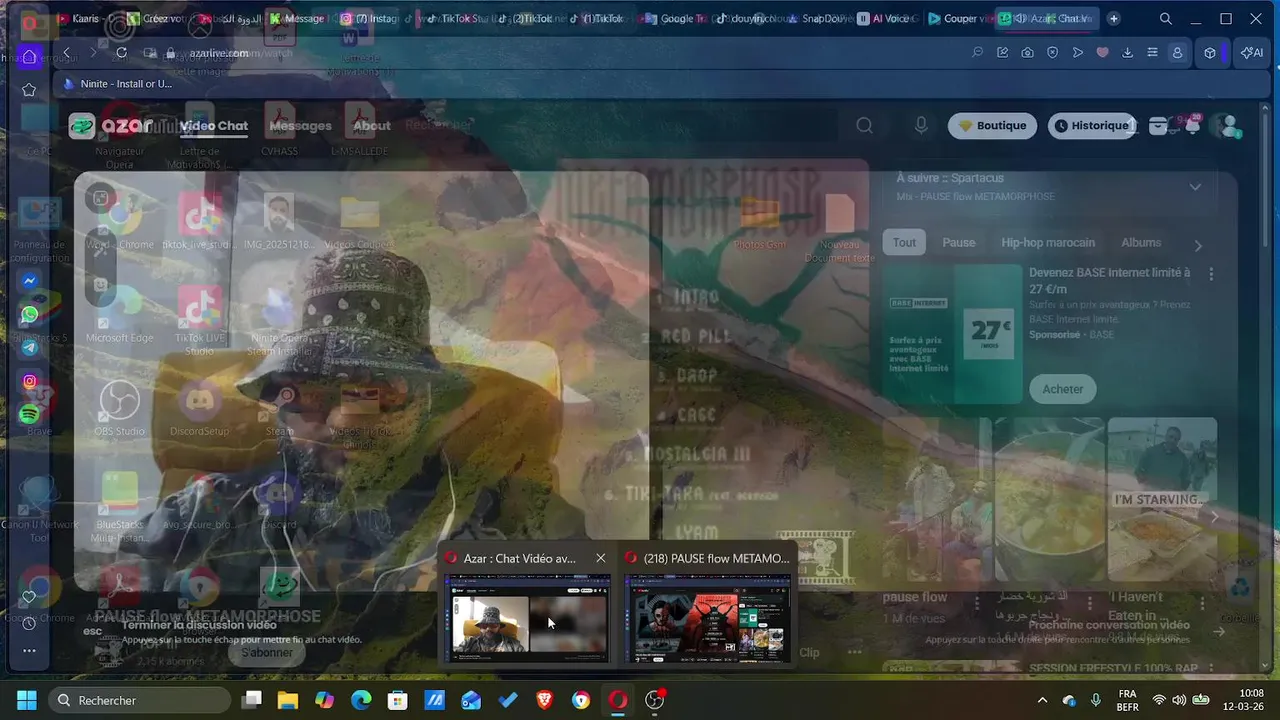Switch to the Video Chat tab
The height and width of the screenshot is (720, 1280).
coord(214,126)
